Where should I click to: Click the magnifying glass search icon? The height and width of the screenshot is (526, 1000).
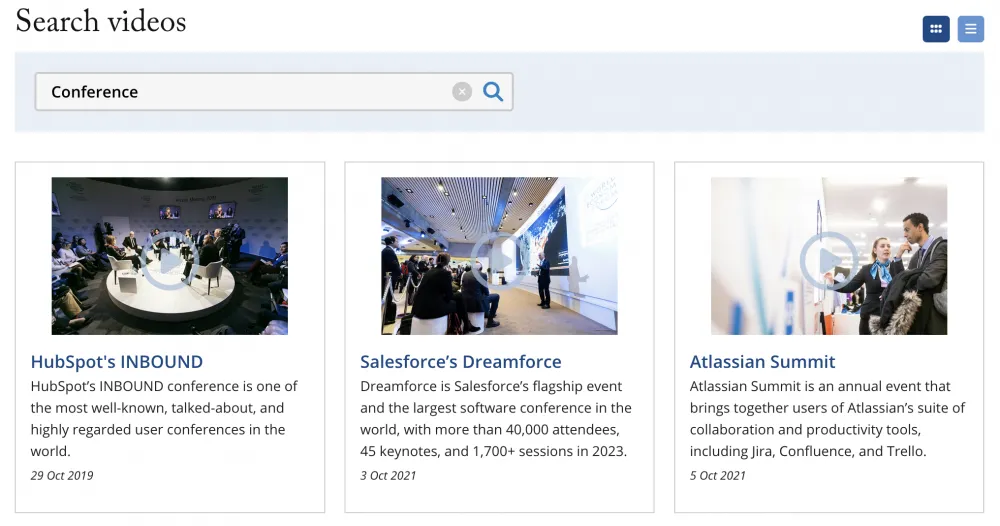click(493, 92)
